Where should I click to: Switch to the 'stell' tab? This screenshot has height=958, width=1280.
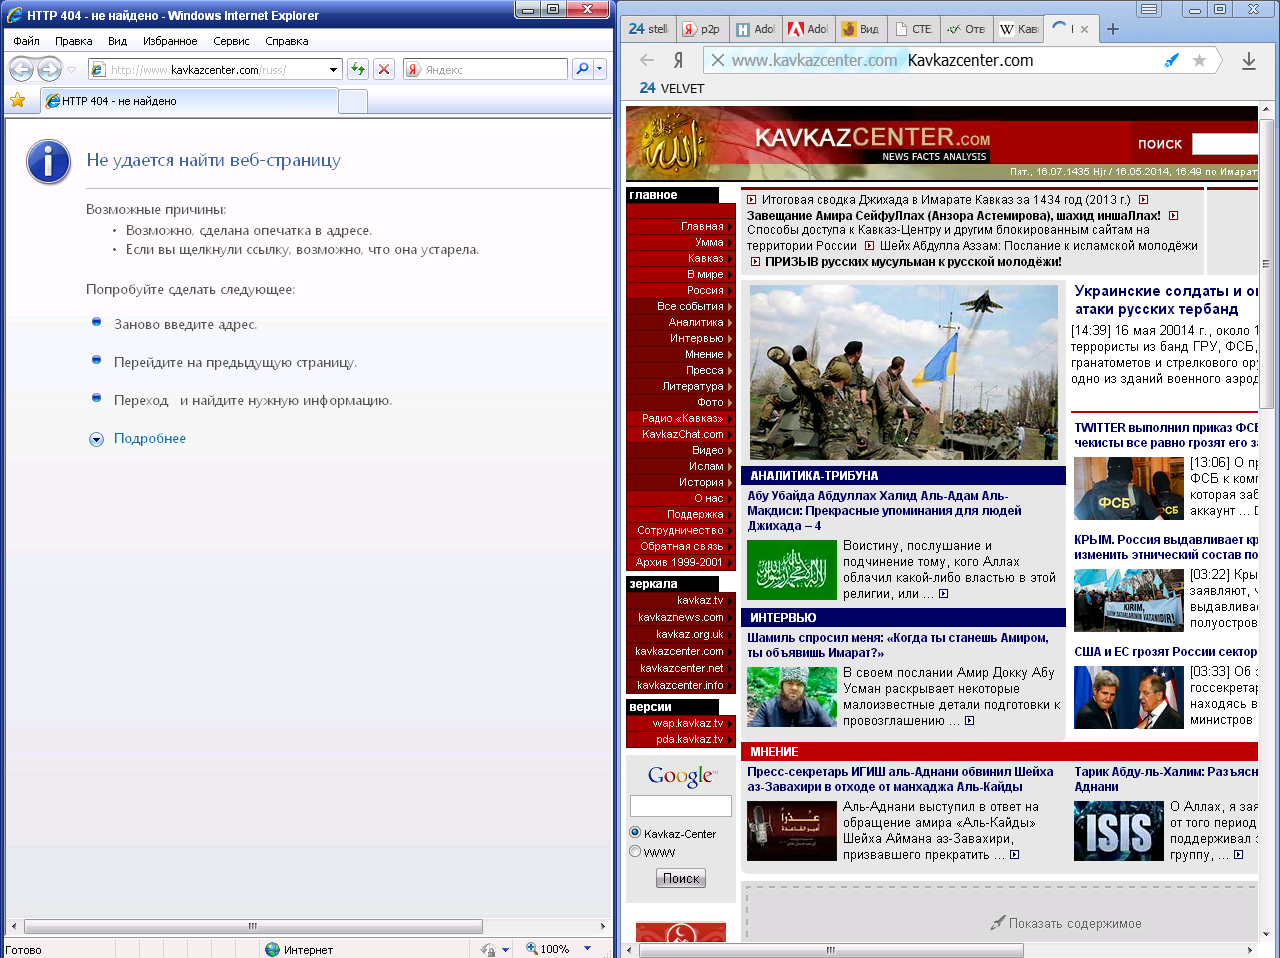coord(649,29)
